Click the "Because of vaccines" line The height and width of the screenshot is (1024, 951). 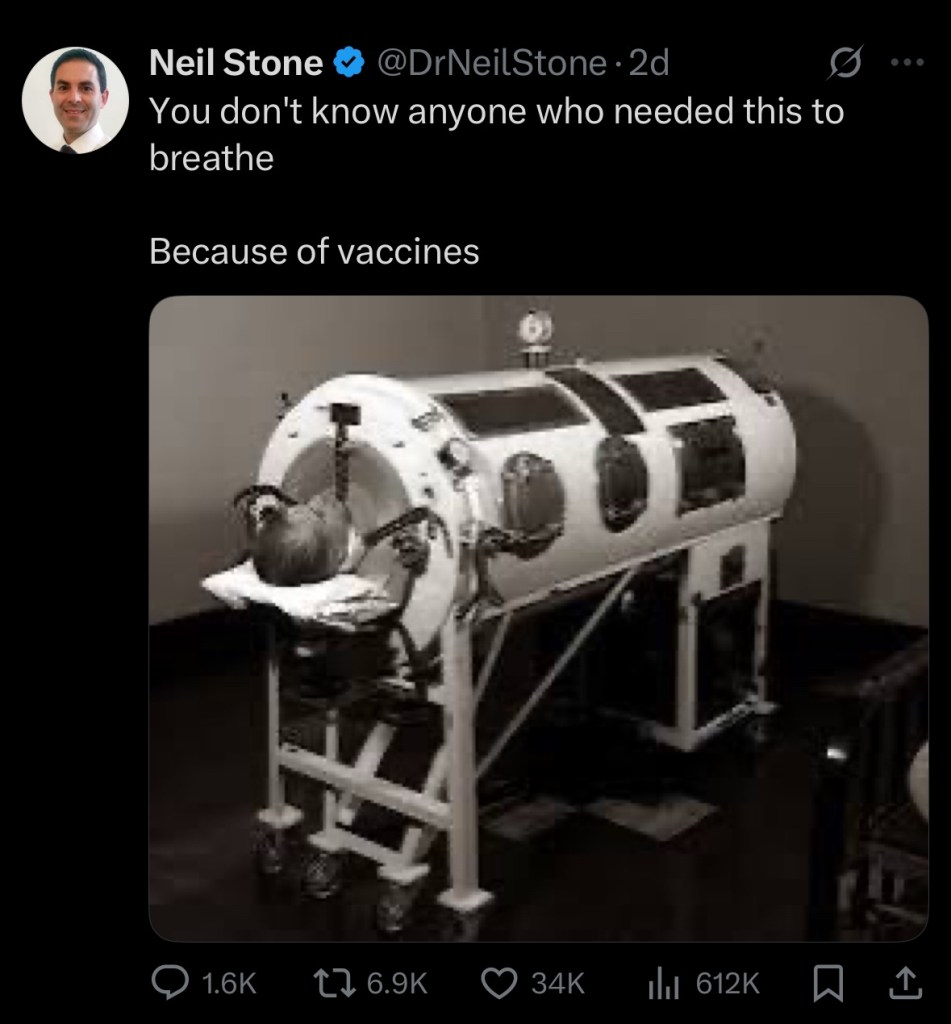click(314, 252)
